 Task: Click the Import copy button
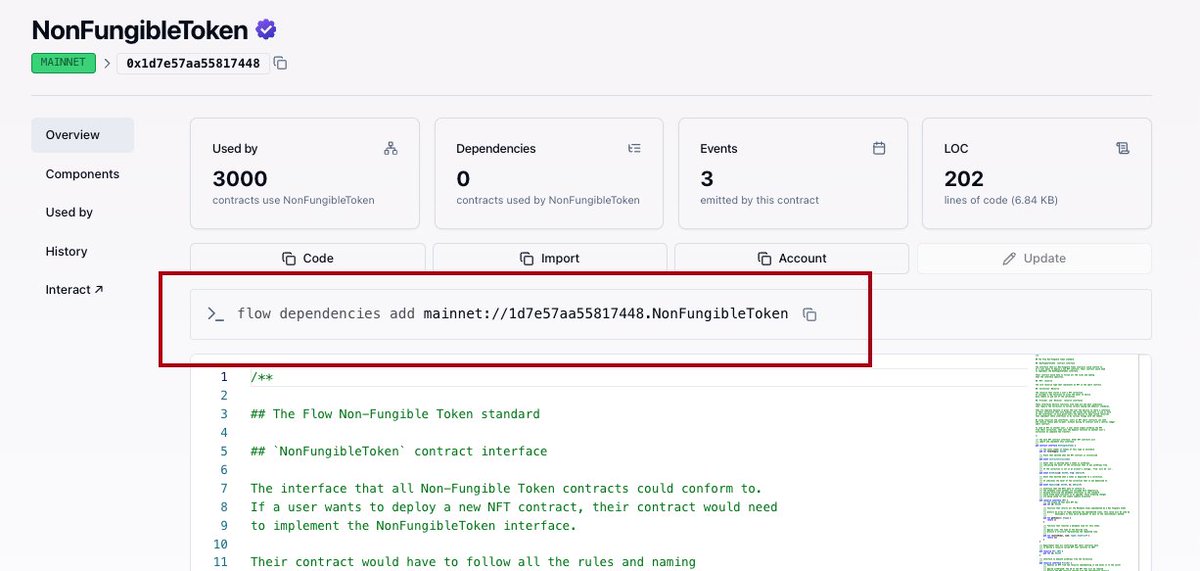coord(550,258)
